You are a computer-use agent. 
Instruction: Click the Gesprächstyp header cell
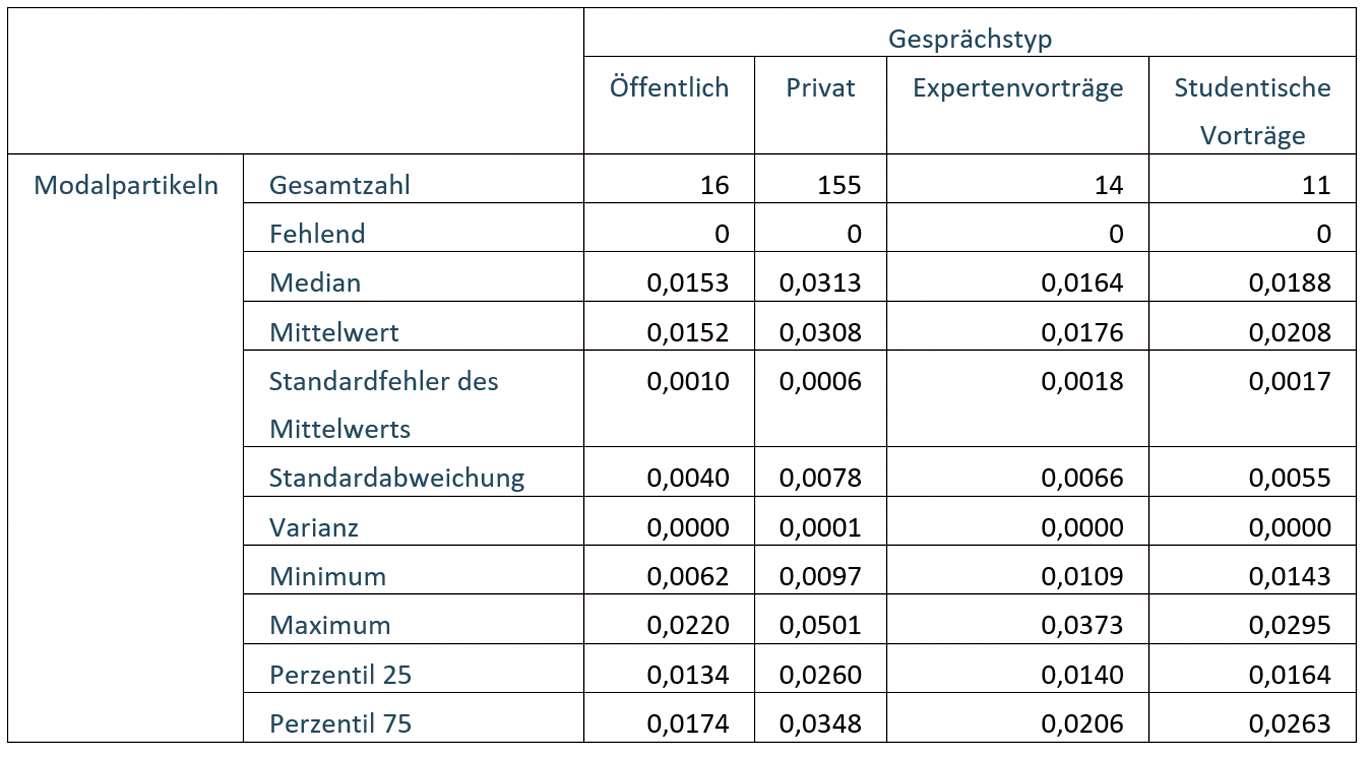pyautogui.click(x=970, y=39)
